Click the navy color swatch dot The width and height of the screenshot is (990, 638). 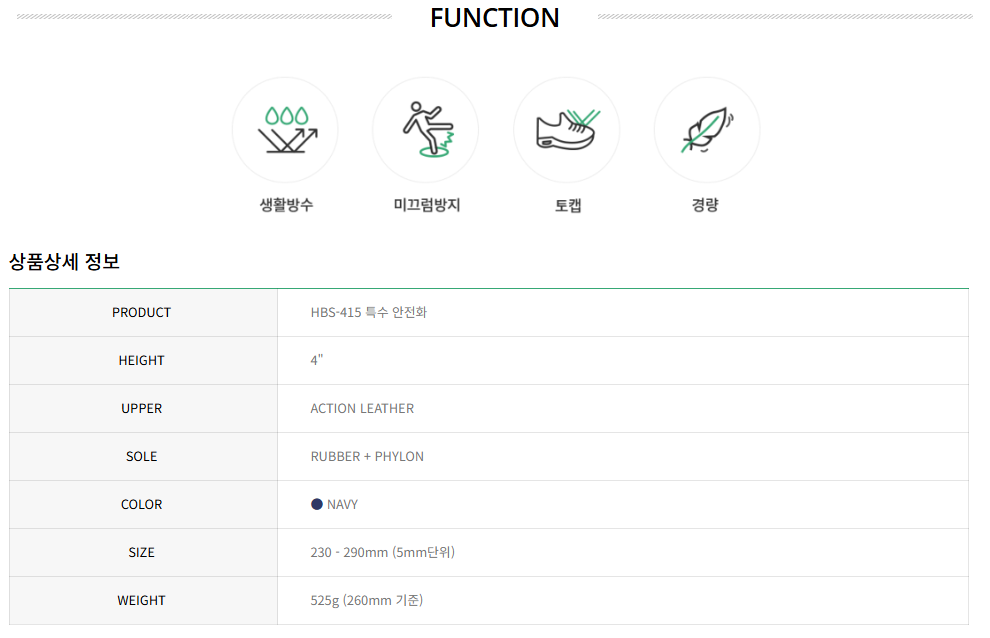pos(317,504)
